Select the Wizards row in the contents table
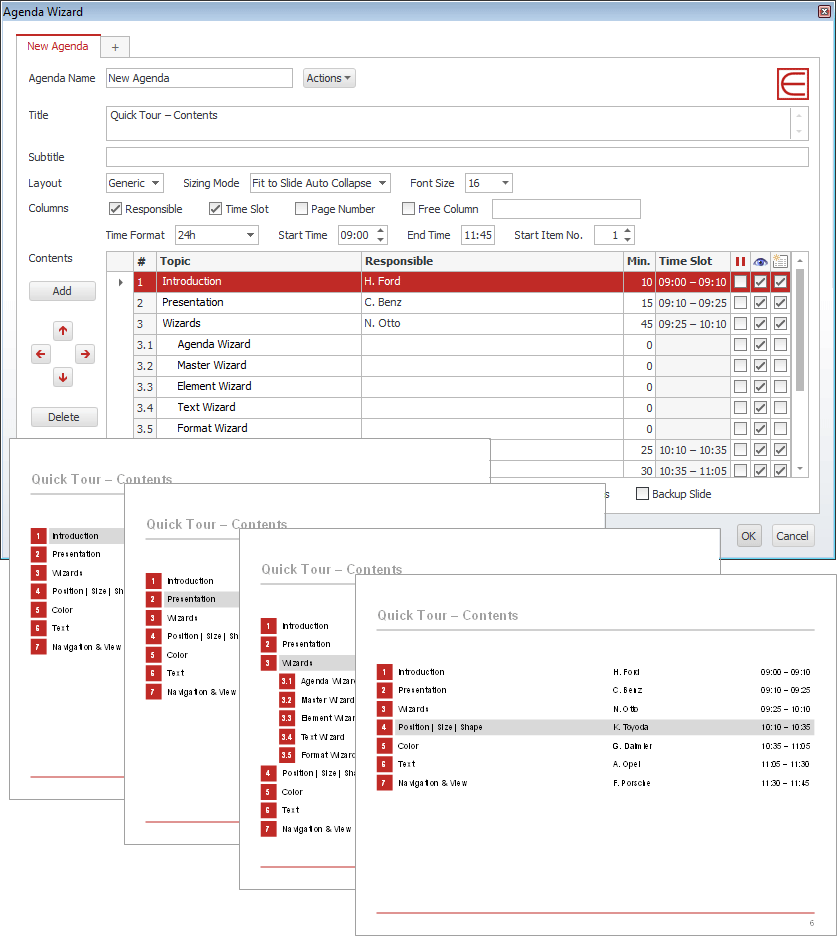The image size is (837, 936). tap(230, 323)
